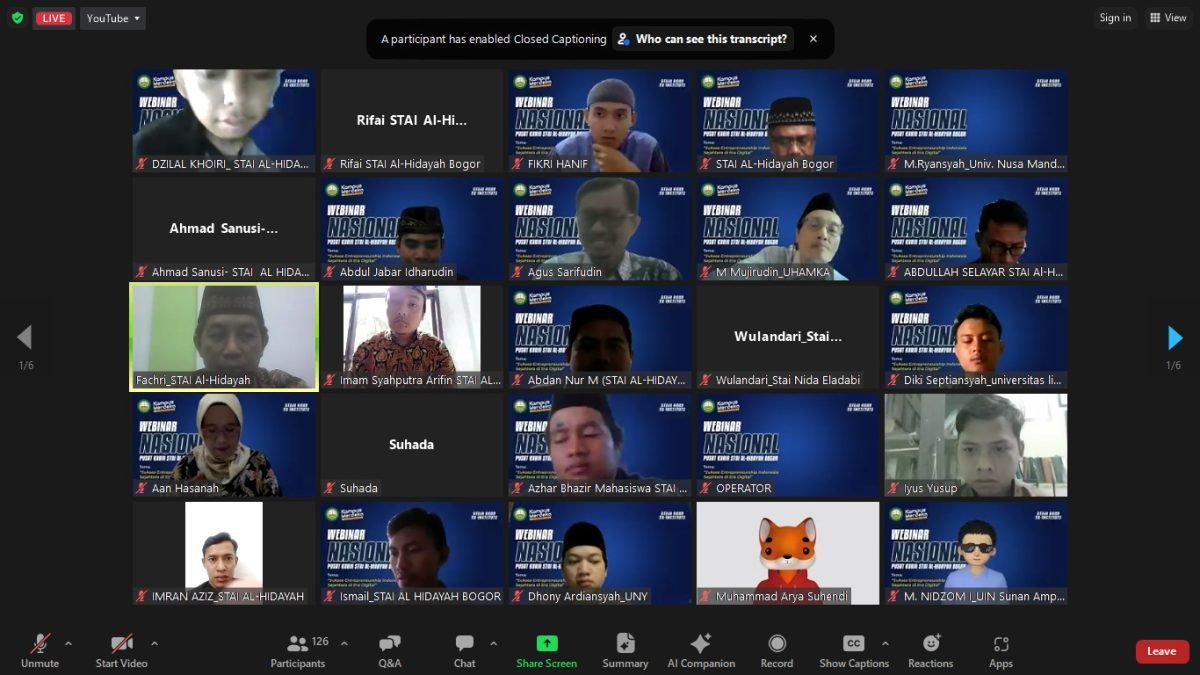Open 'Who can see this transcript?' info

click(x=703, y=39)
